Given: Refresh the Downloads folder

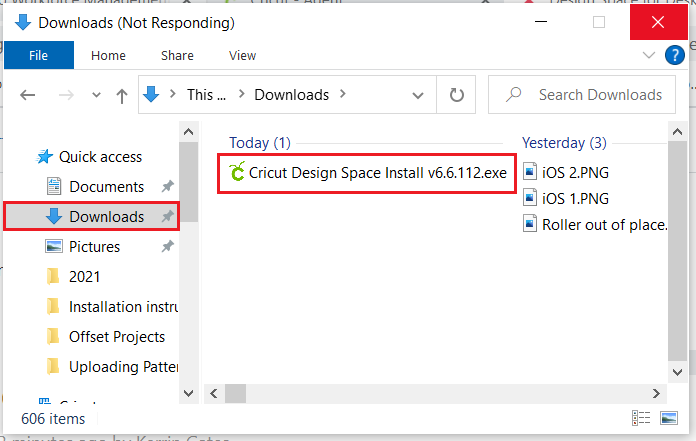Looking at the screenshot, I should coord(456,94).
